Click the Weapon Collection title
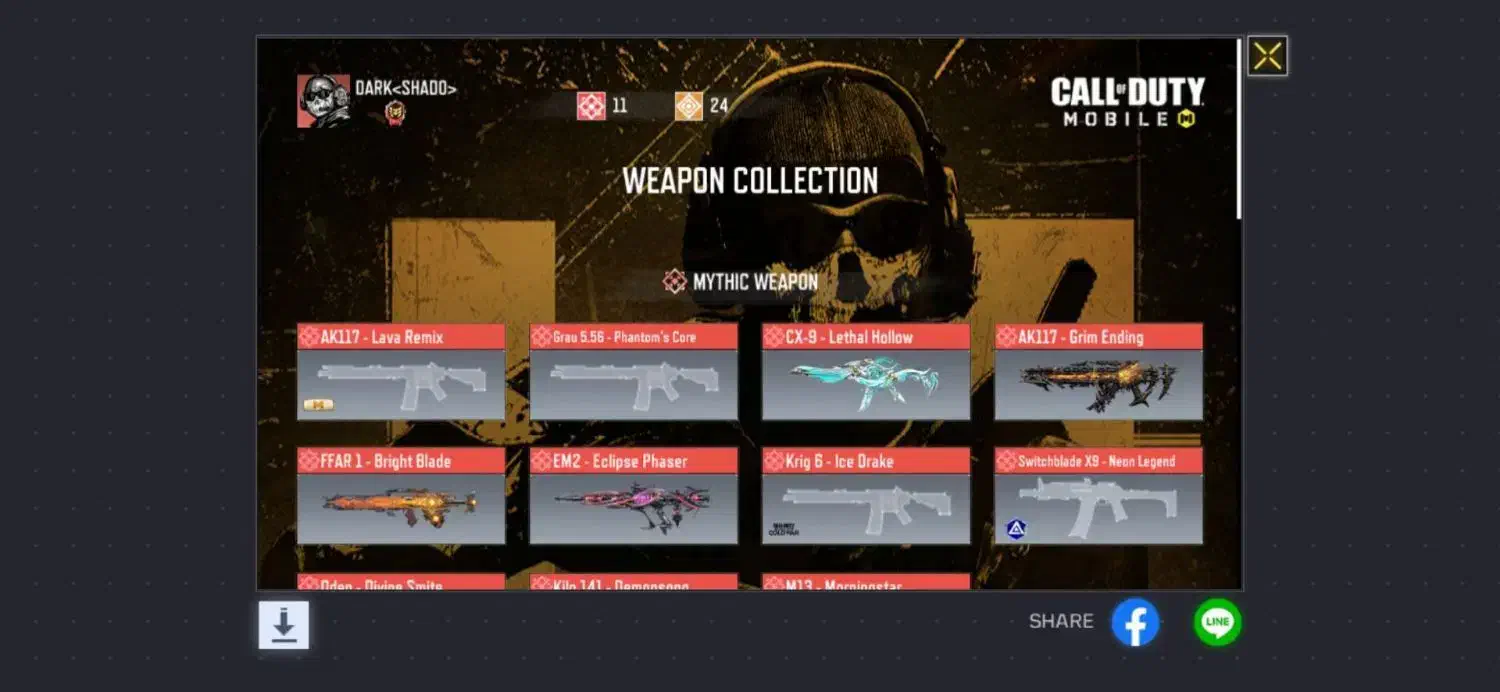 [750, 181]
